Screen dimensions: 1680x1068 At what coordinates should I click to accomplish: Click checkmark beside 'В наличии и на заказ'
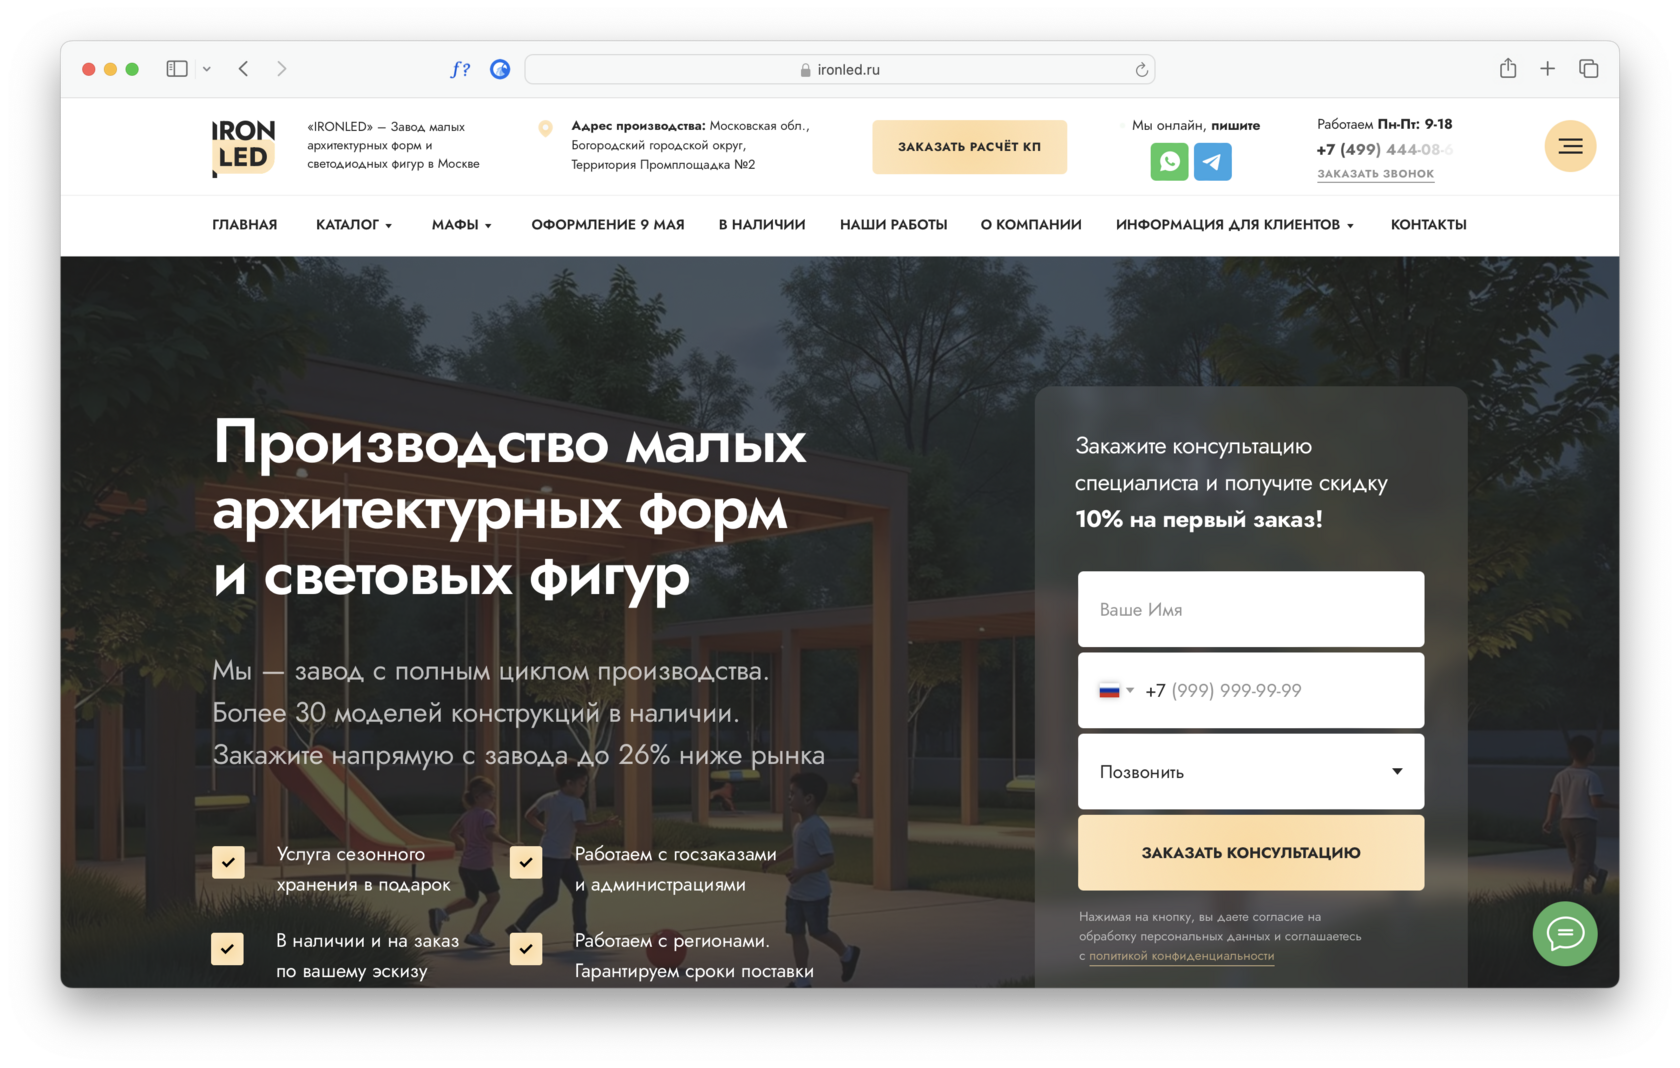228,948
